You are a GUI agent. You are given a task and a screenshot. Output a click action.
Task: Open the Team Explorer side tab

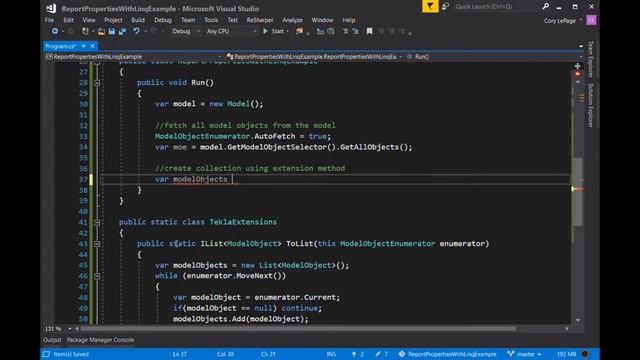(590, 59)
